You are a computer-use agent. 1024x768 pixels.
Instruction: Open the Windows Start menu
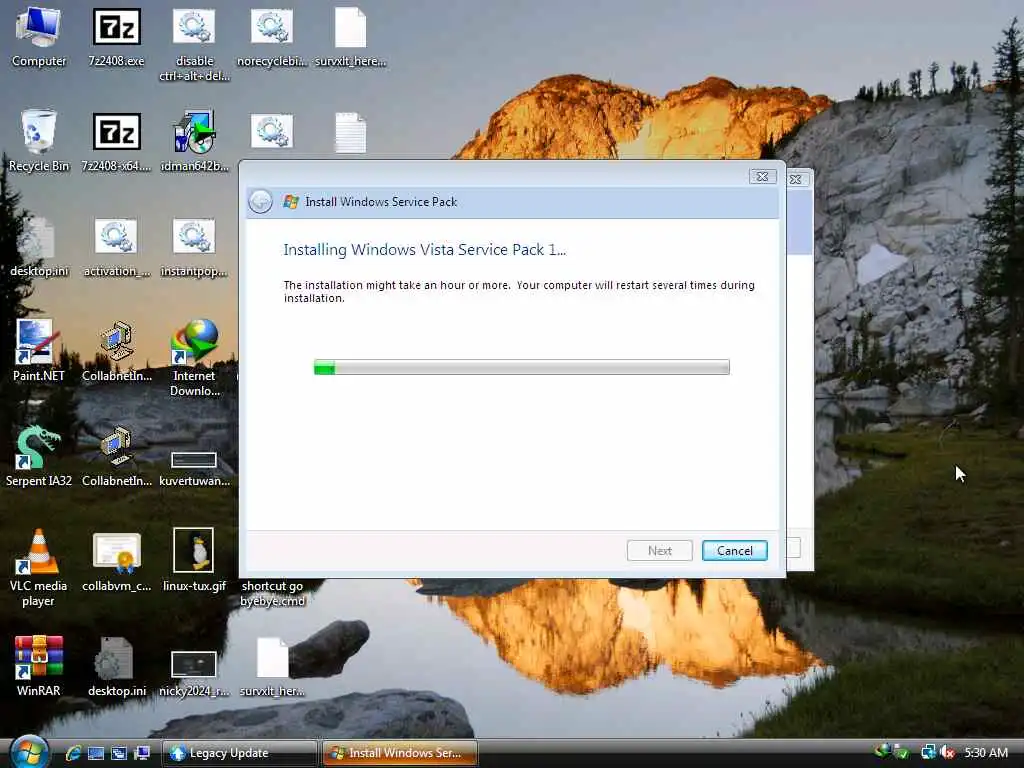(29, 752)
